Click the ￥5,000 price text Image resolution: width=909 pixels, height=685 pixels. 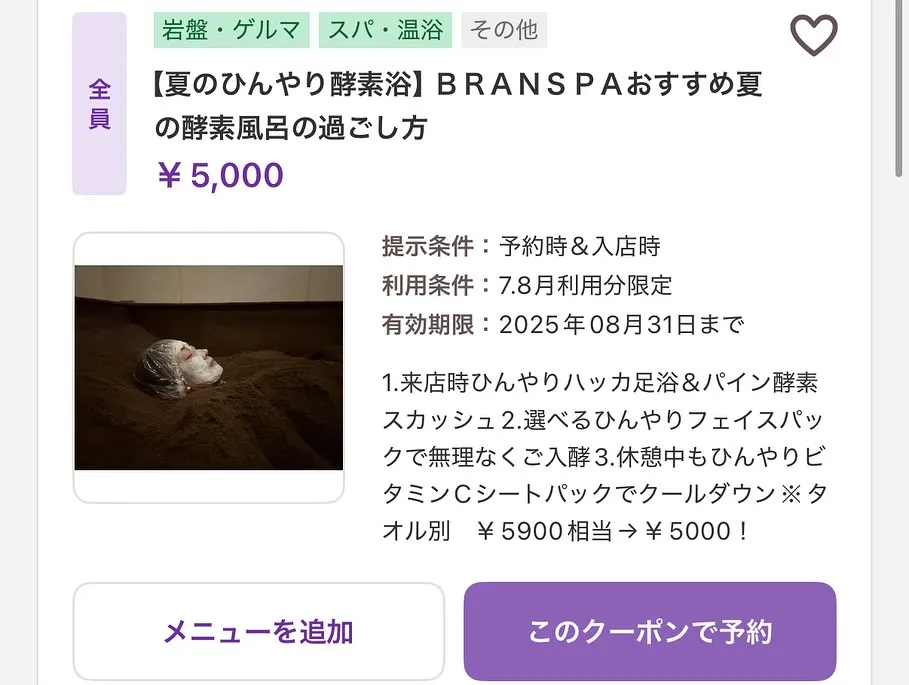pyautogui.click(x=222, y=175)
